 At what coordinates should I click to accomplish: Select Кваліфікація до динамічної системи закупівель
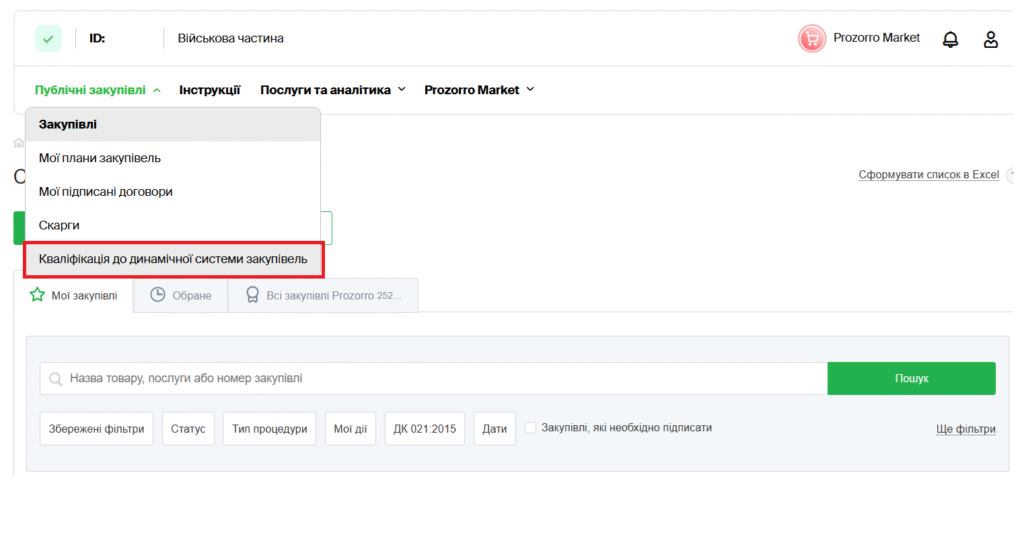point(173,259)
